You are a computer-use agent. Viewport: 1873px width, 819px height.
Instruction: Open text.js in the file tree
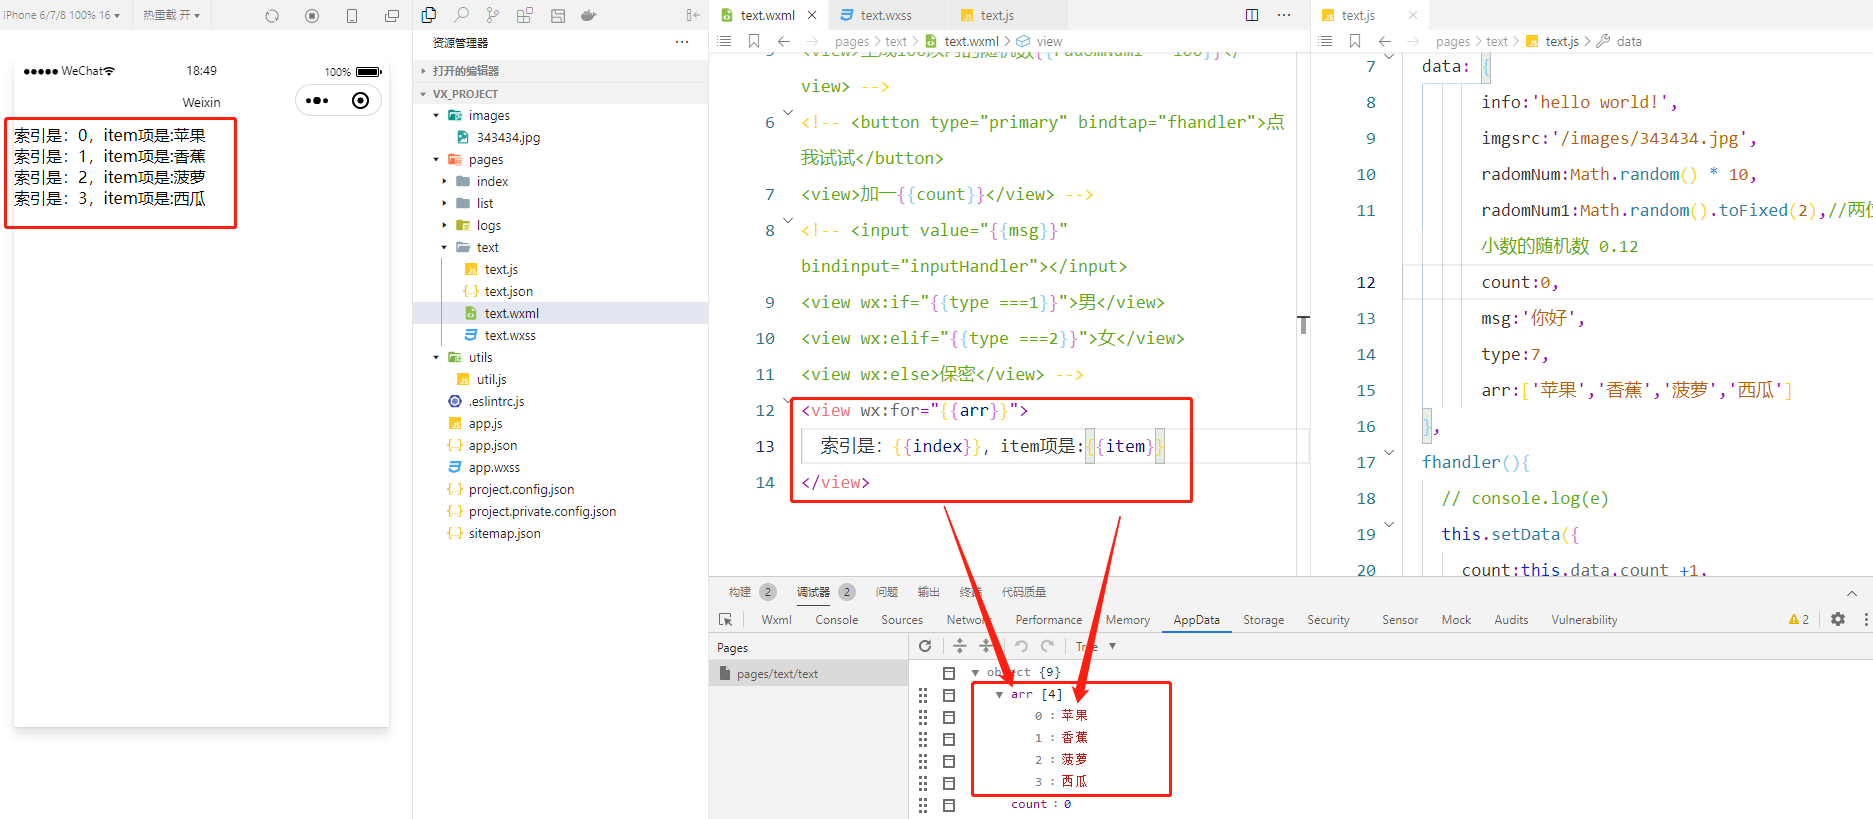point(501,269)
